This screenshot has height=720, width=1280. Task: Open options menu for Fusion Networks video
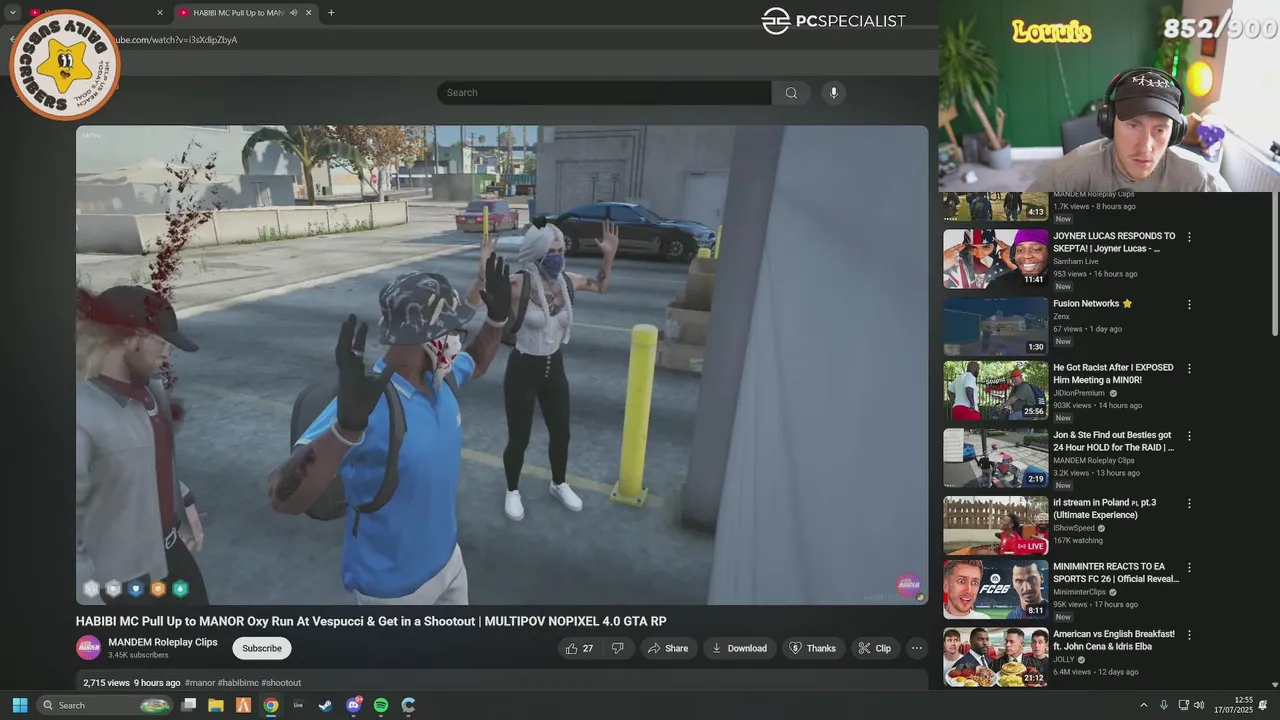click(x=1189, y=304)
